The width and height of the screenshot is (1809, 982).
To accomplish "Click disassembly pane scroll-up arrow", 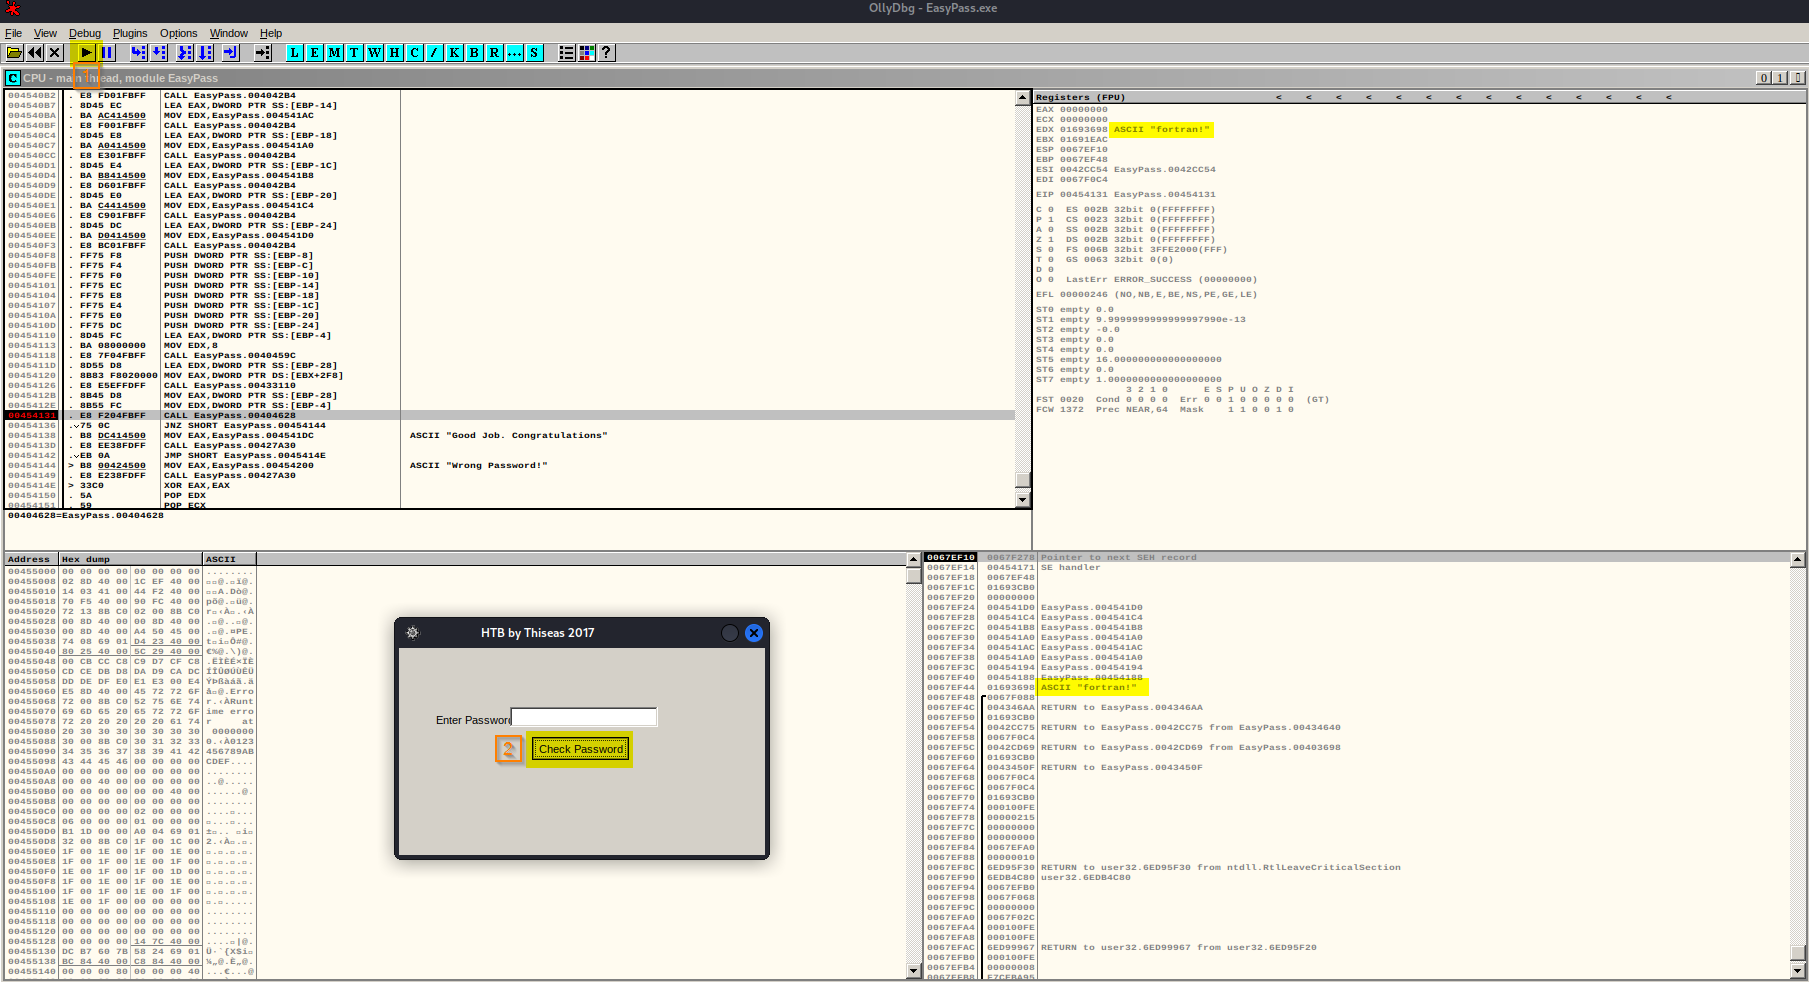I will coord(1022,98).
